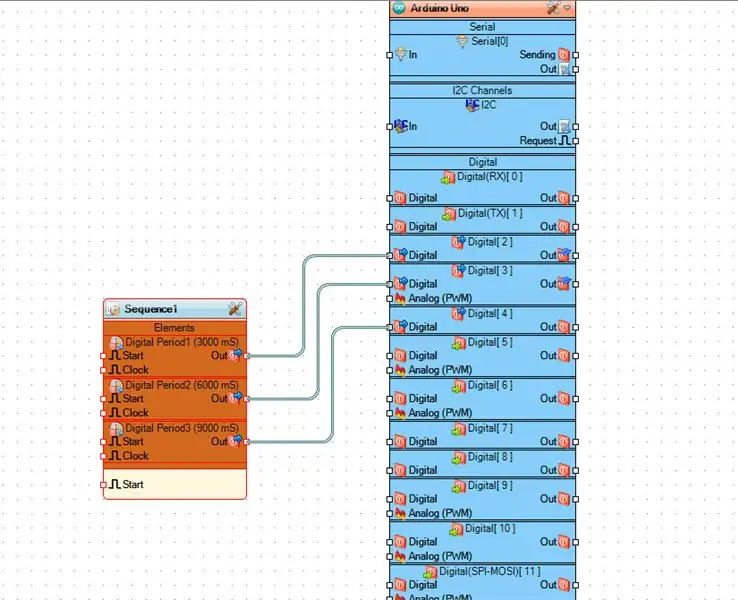Click the I2C Channels section header
This screenshot has height=600, width=738.
482,90
